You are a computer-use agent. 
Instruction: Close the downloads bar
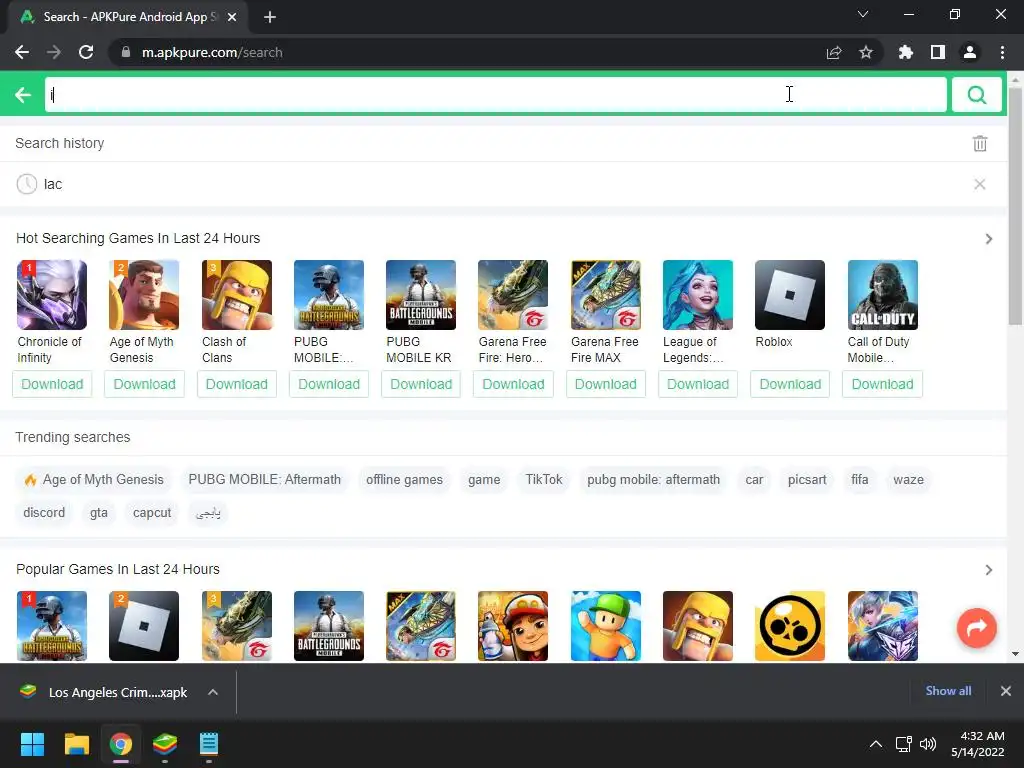(x=1006, y=691)
